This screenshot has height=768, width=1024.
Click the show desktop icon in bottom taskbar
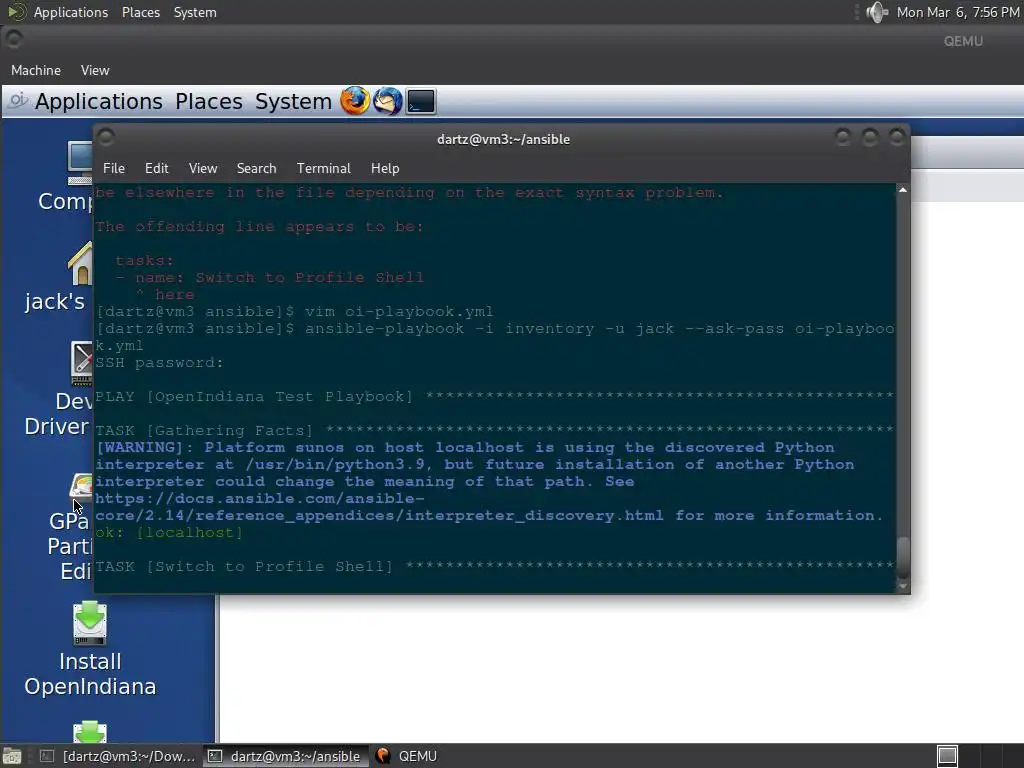click(12, 756)
